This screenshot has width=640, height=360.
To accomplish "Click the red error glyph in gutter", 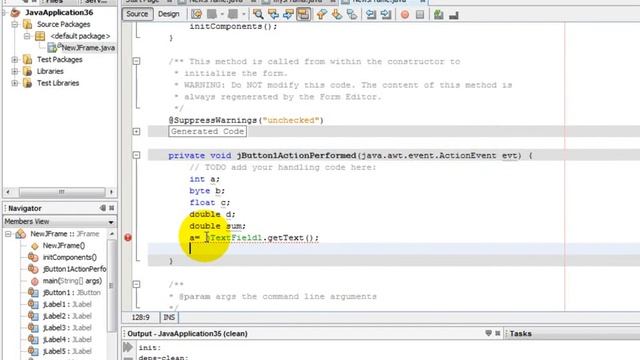I will point(128,237).
